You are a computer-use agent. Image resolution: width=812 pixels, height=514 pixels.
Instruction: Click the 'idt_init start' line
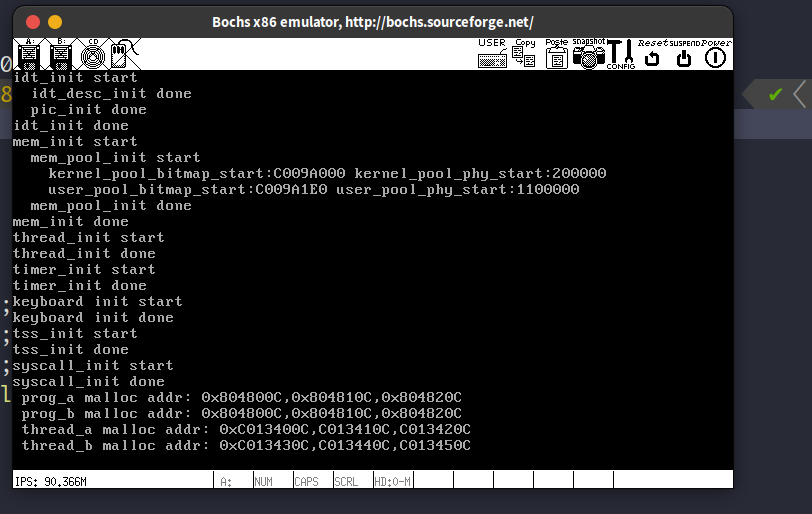tap(75, 78)
